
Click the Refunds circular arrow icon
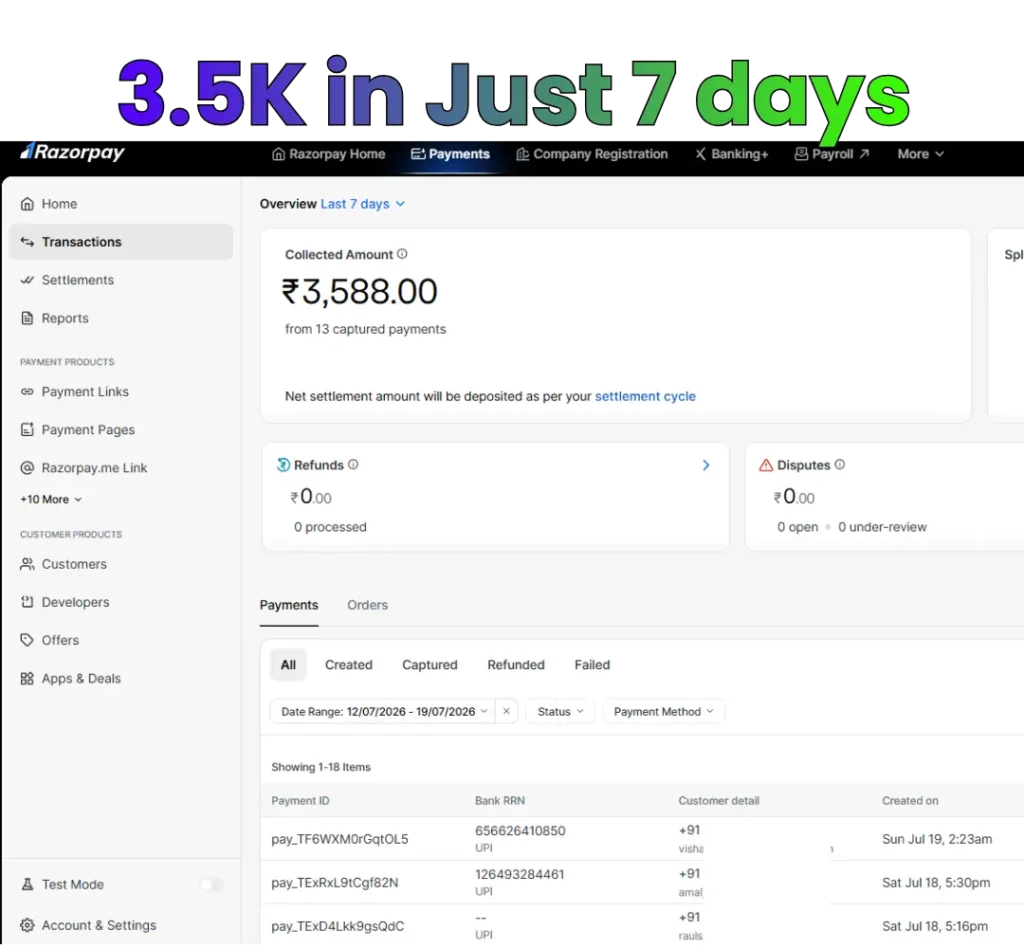pos(283,465)
